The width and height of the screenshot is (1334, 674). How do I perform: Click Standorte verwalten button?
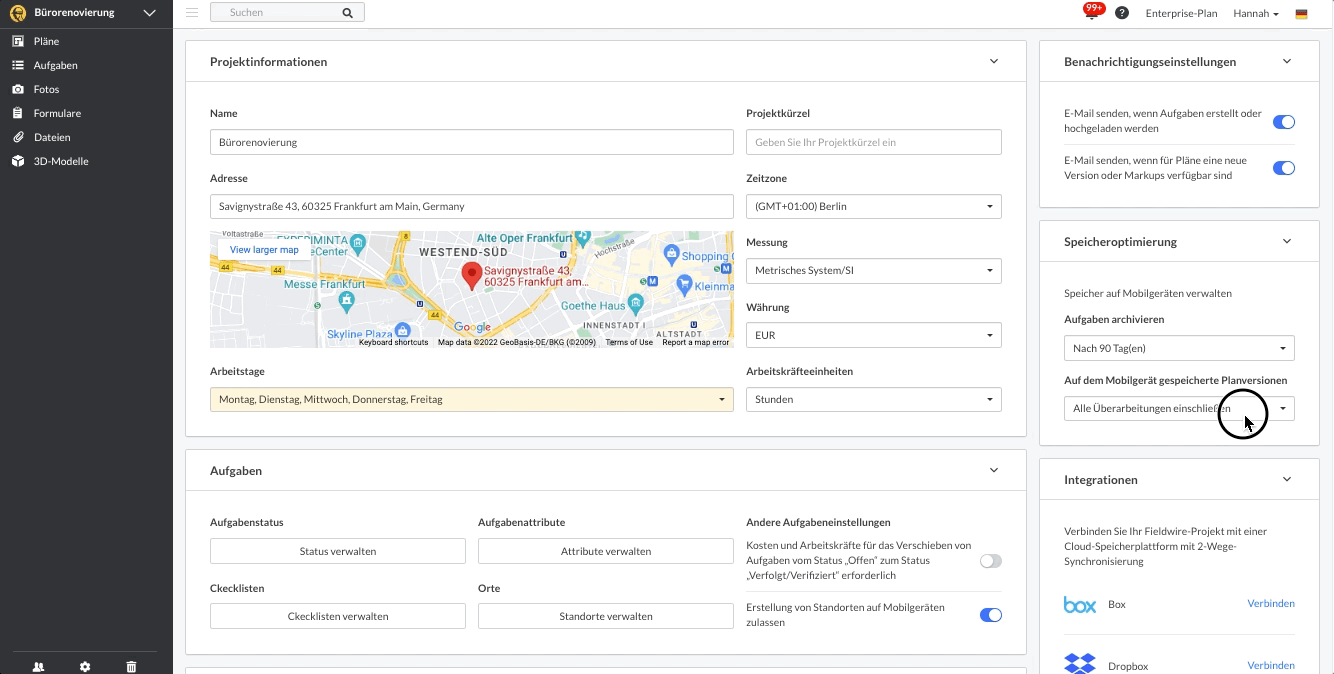pos(606,616)
